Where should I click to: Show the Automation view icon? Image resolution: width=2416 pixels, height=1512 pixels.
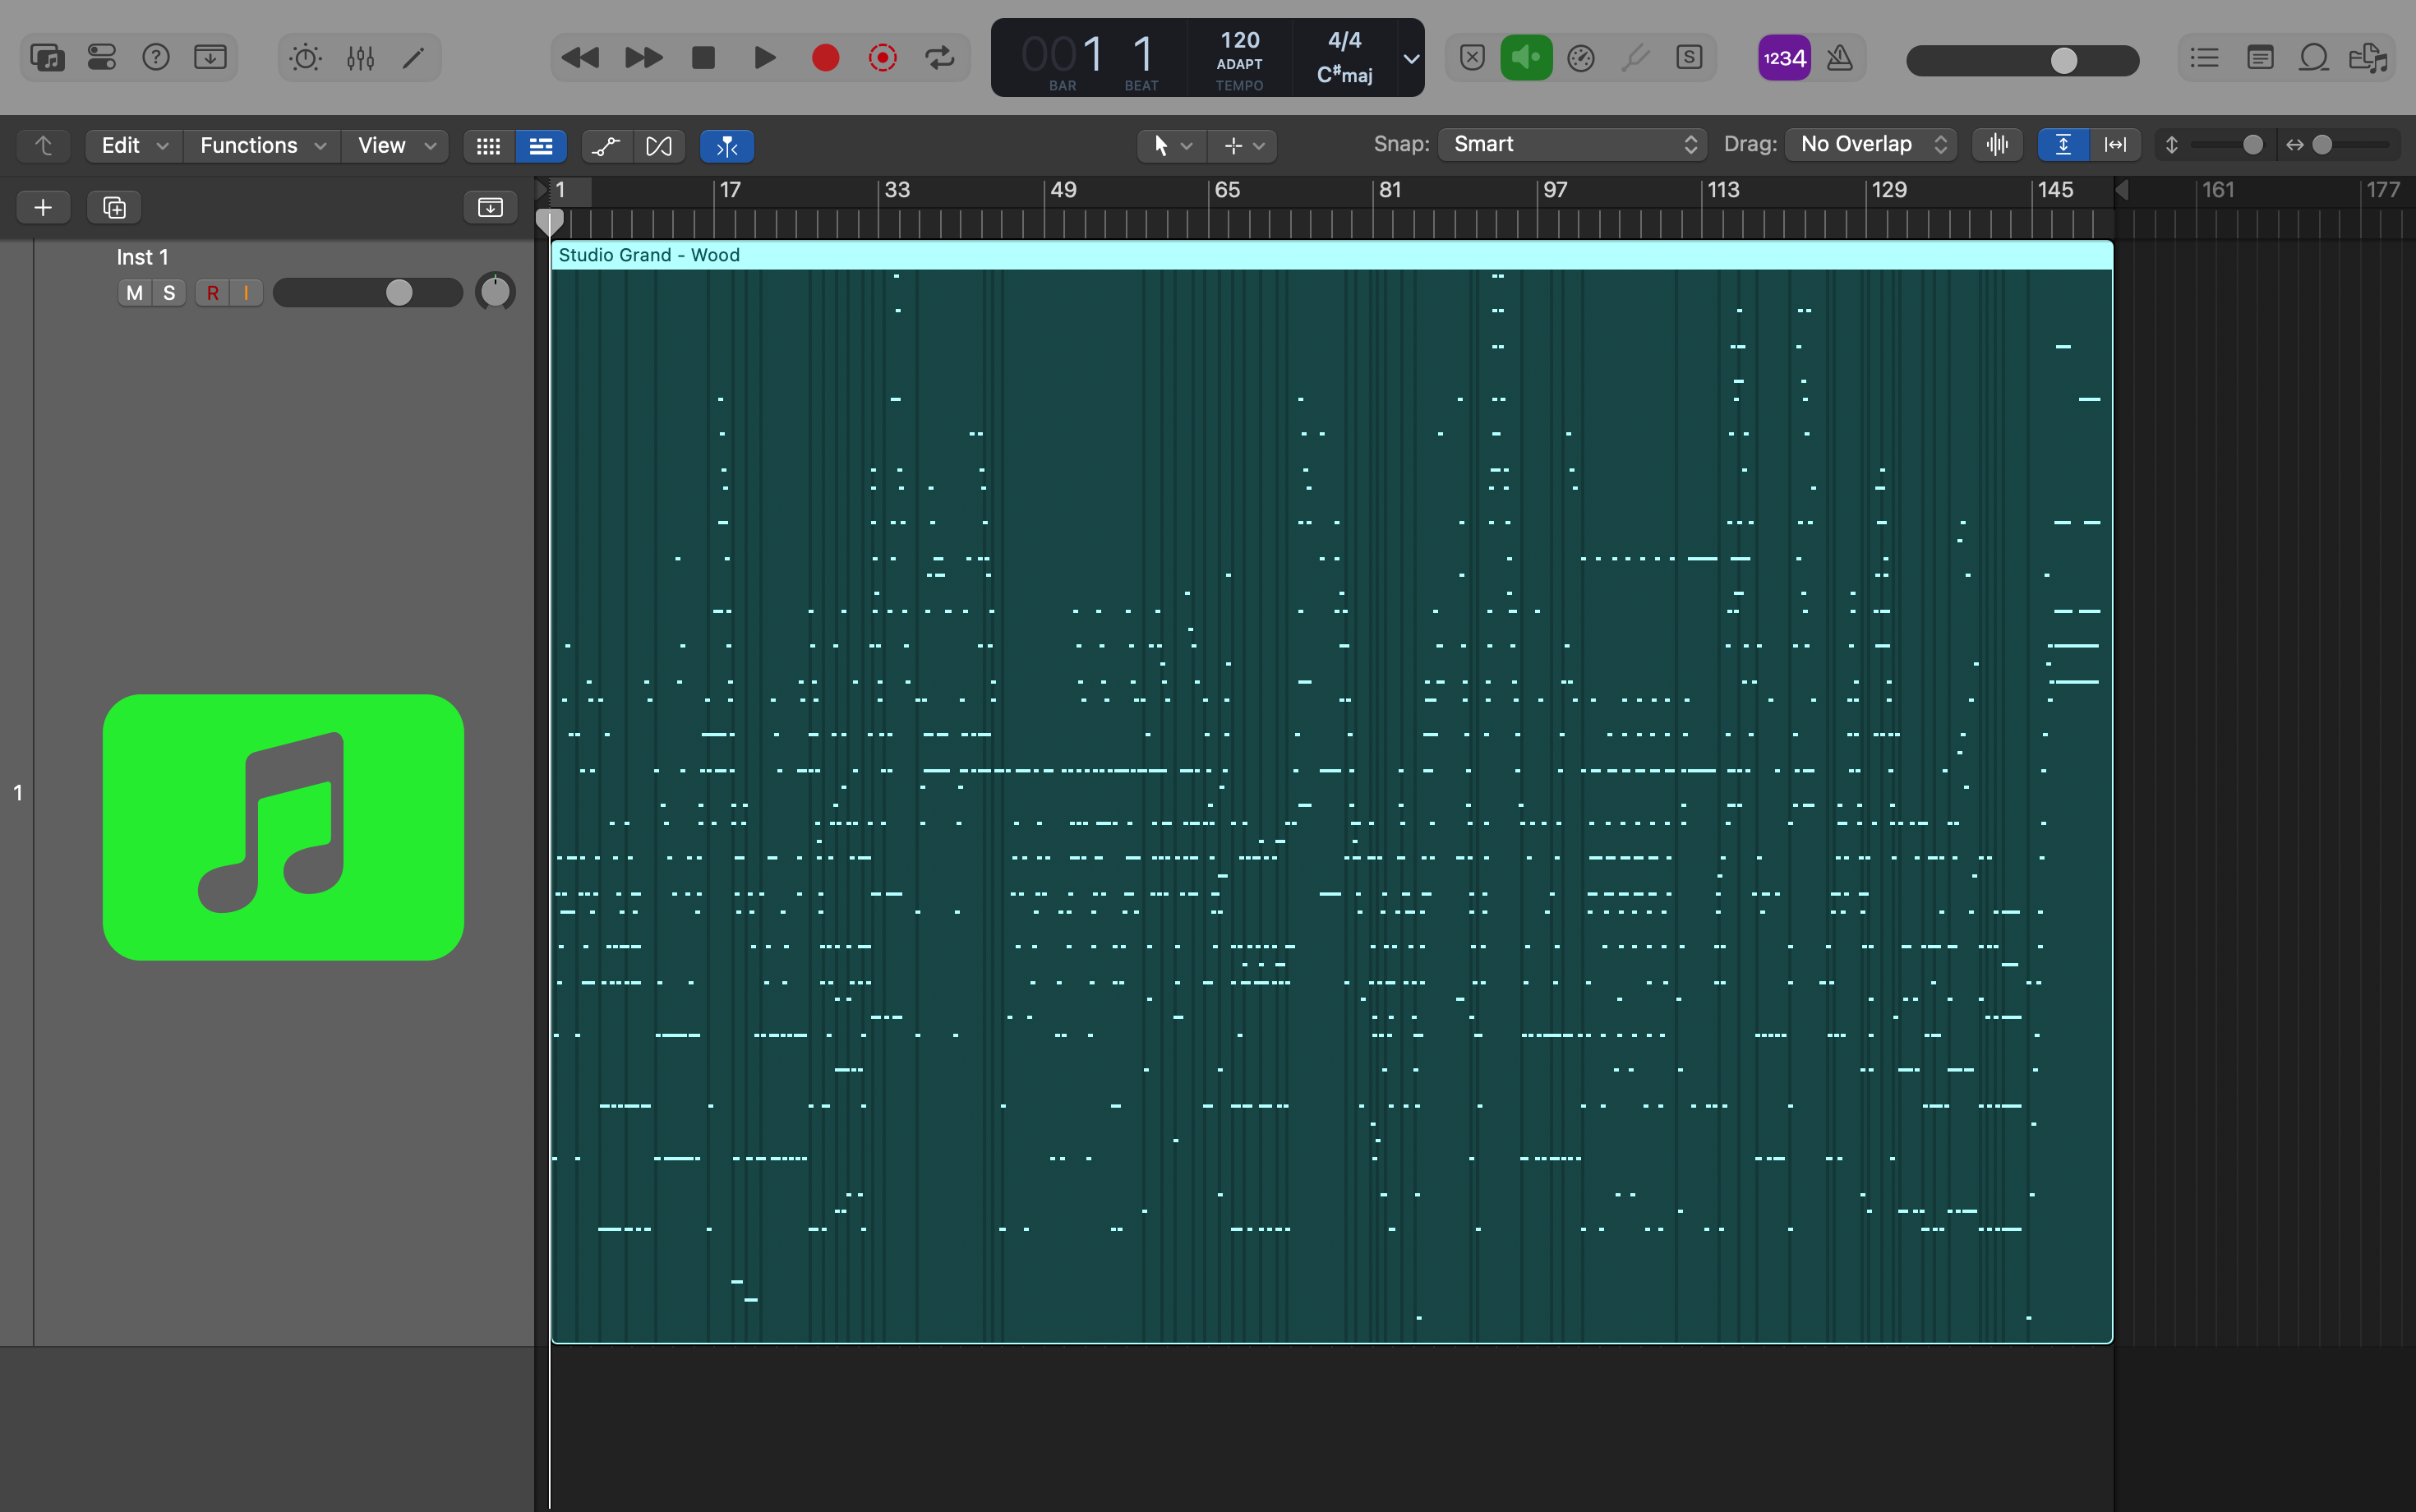pos(606,146)
